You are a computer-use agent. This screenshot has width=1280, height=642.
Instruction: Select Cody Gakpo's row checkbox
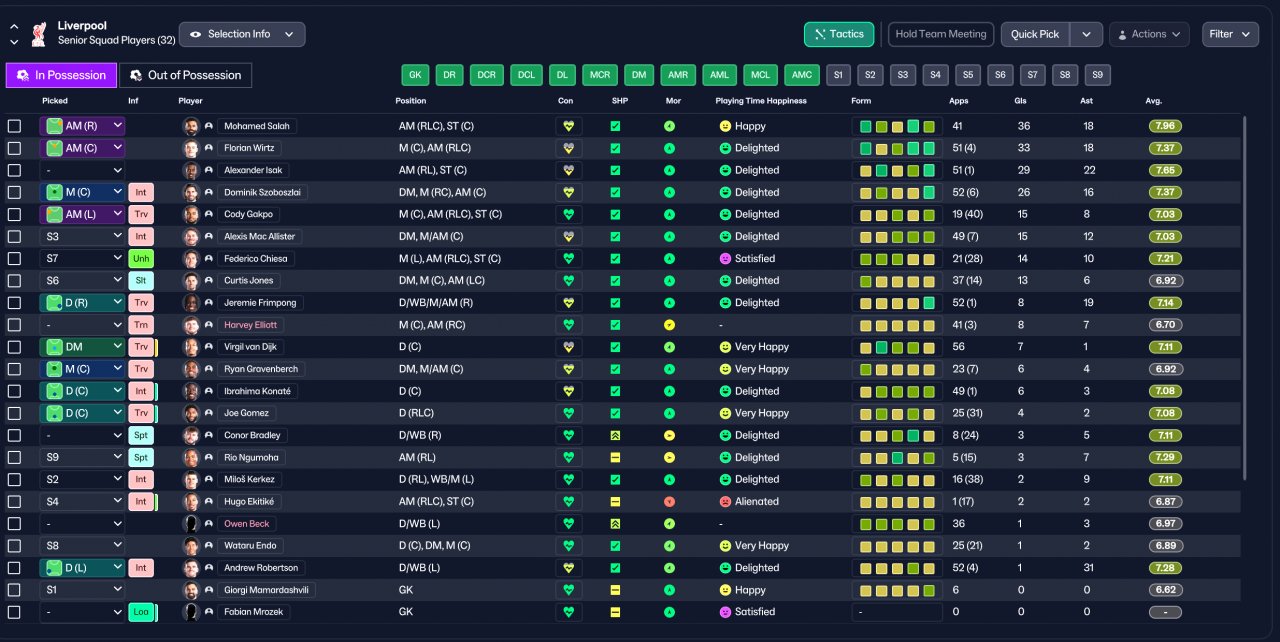click(14, 214)
